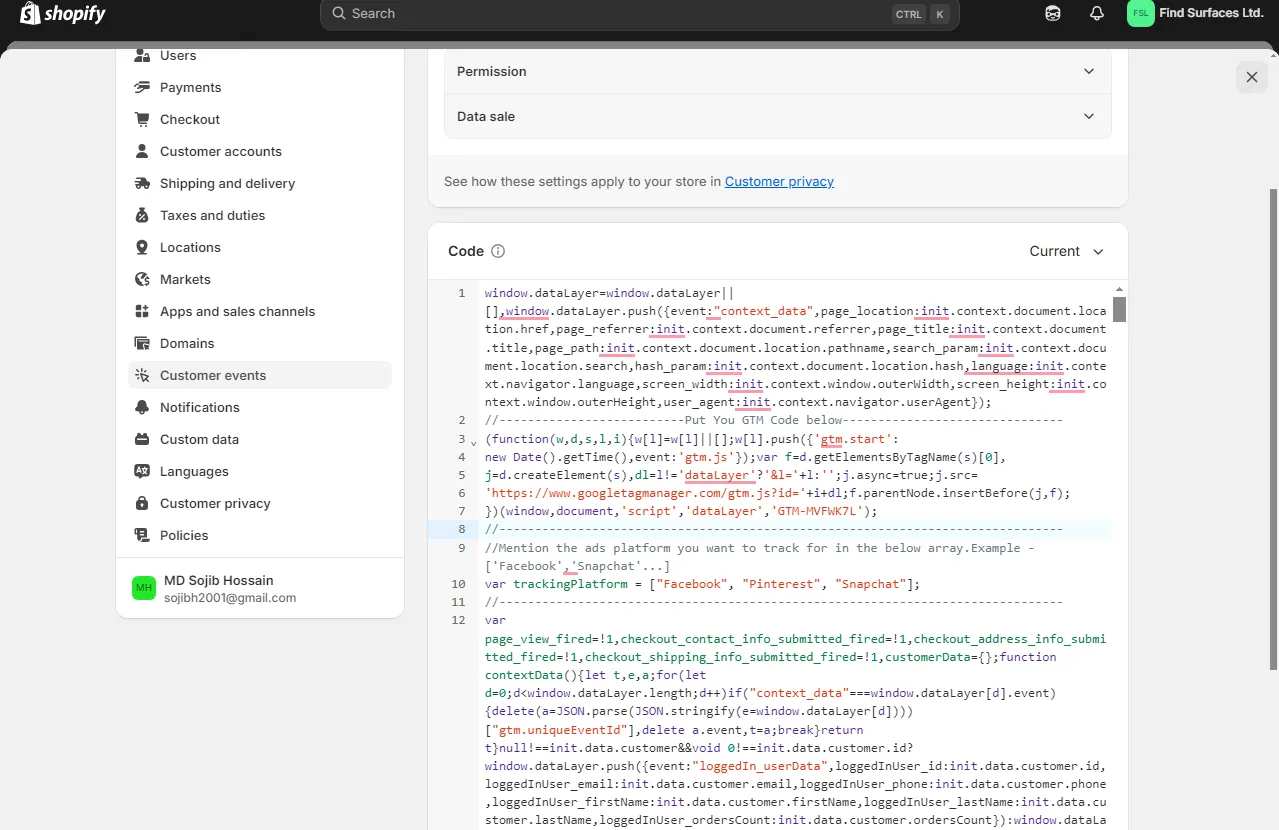Click the MH user avatar

144,588
